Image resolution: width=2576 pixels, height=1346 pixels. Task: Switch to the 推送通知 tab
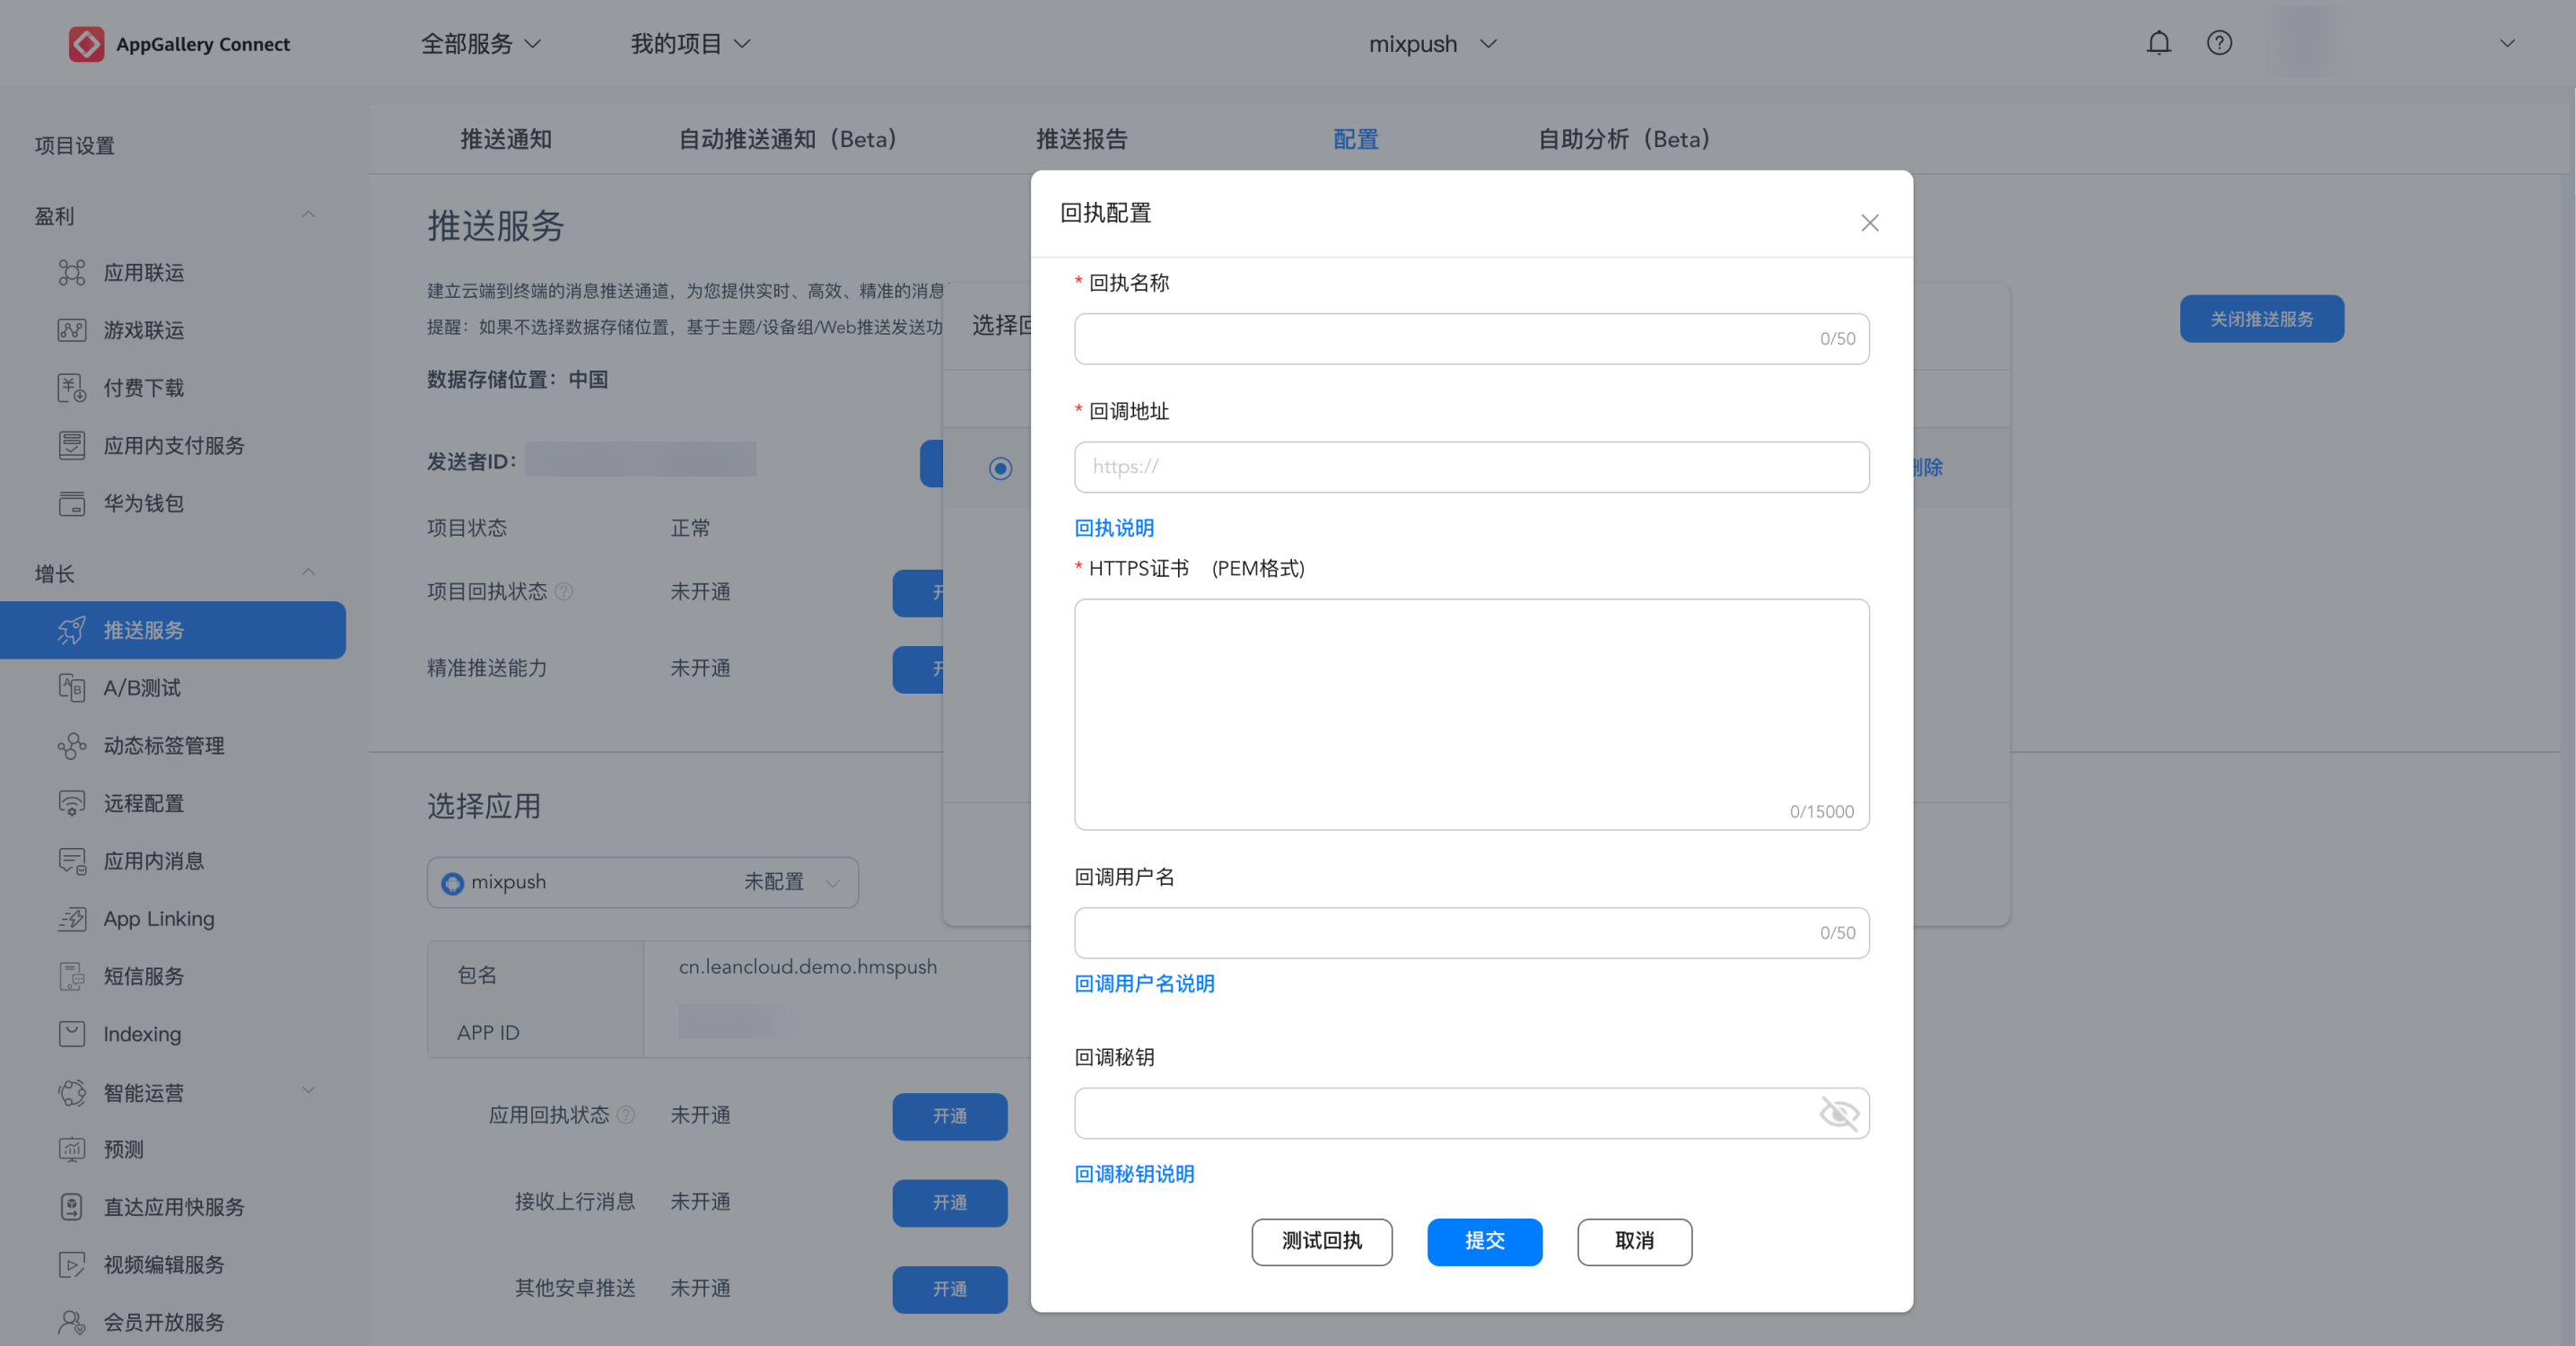click(x=506, y=139)
